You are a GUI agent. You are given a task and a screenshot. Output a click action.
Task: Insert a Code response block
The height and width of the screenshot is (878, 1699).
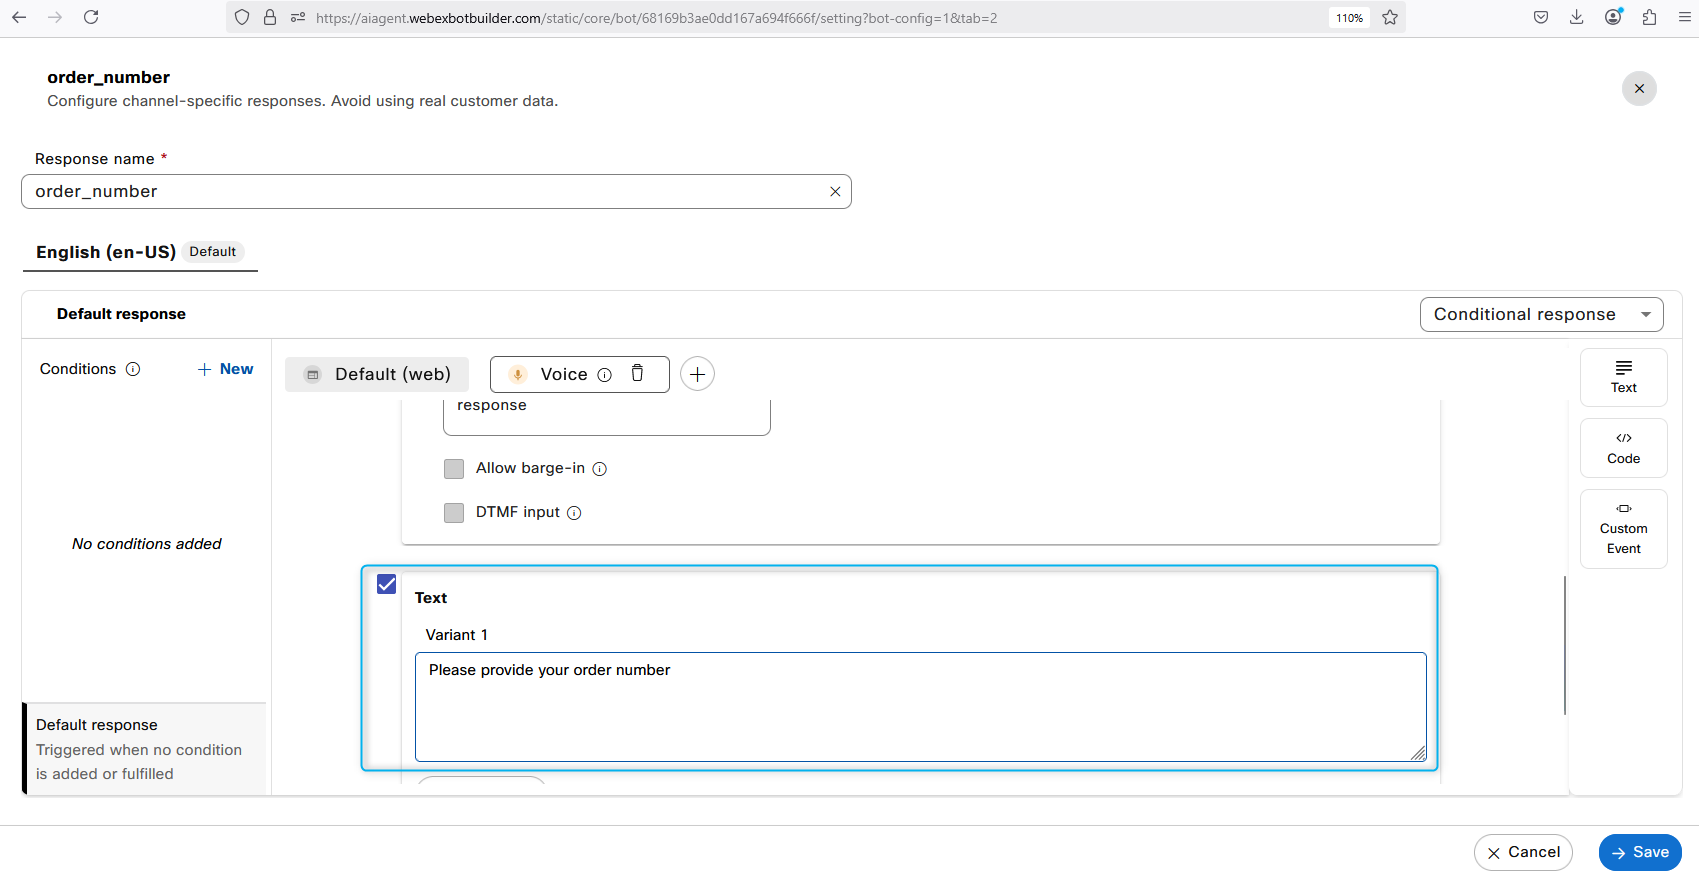pyautogui.click(x=1623, y=448)
